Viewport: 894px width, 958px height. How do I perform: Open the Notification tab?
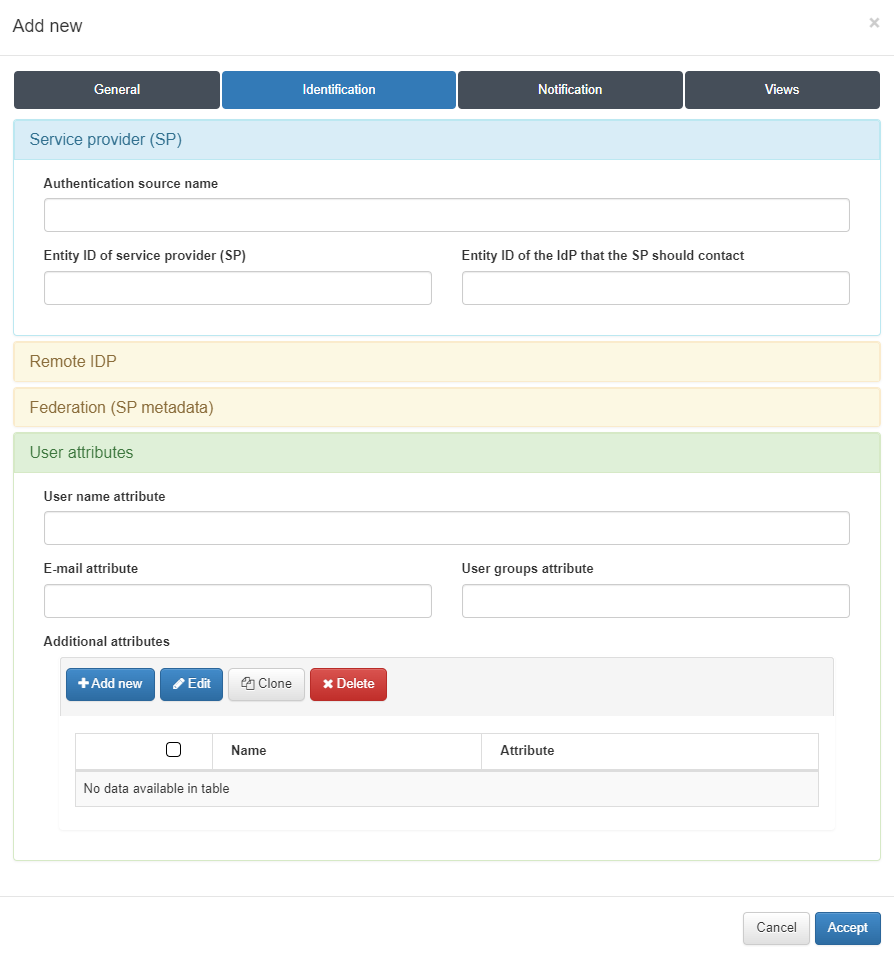[570, 90]
